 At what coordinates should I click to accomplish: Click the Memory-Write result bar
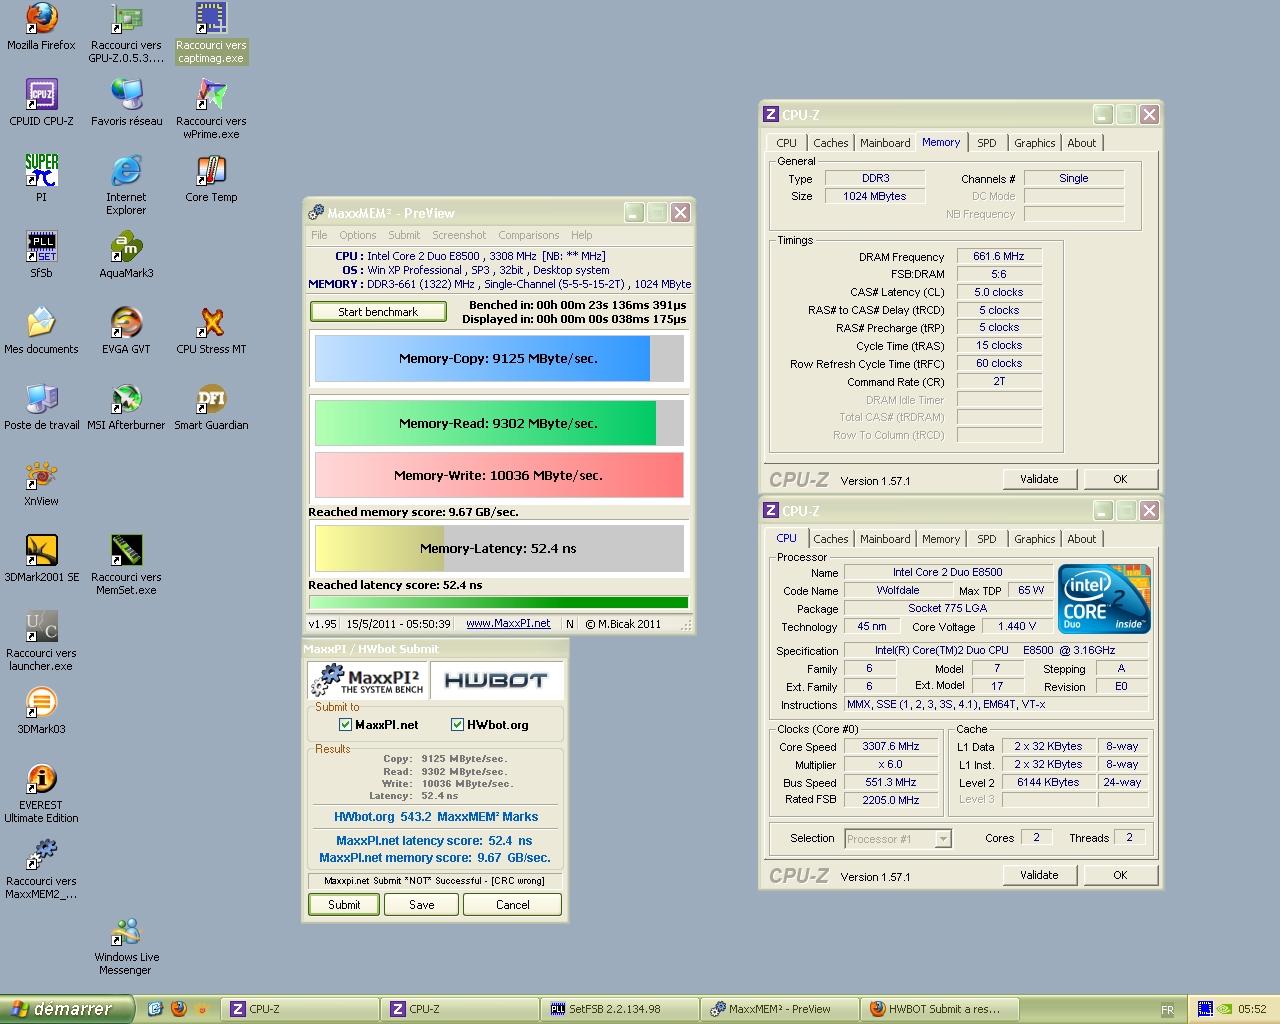499,475
